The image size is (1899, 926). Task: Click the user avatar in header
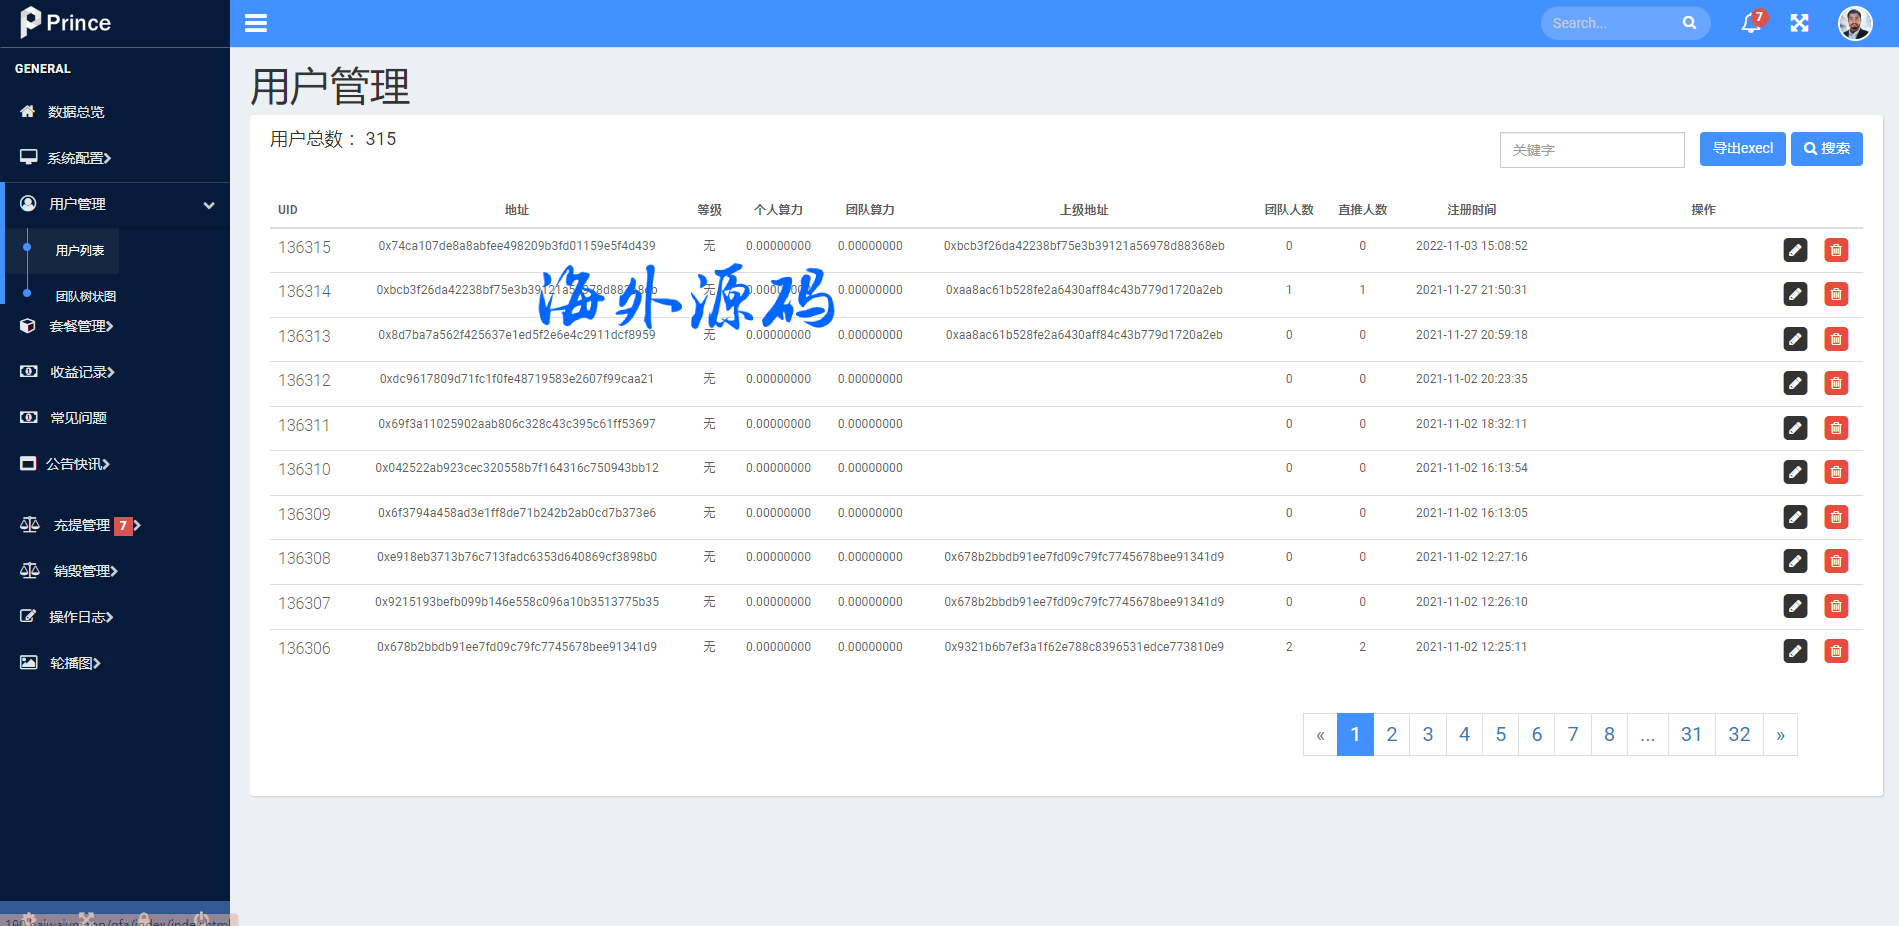pos(1854,23)
